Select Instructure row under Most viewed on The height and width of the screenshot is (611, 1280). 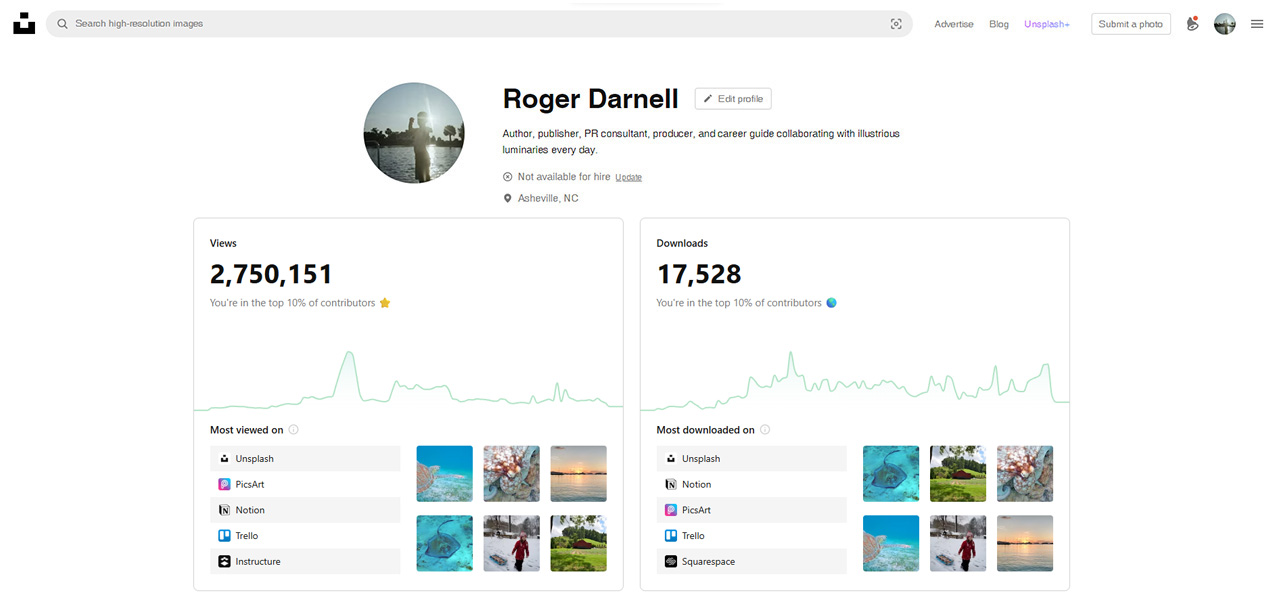305,562
